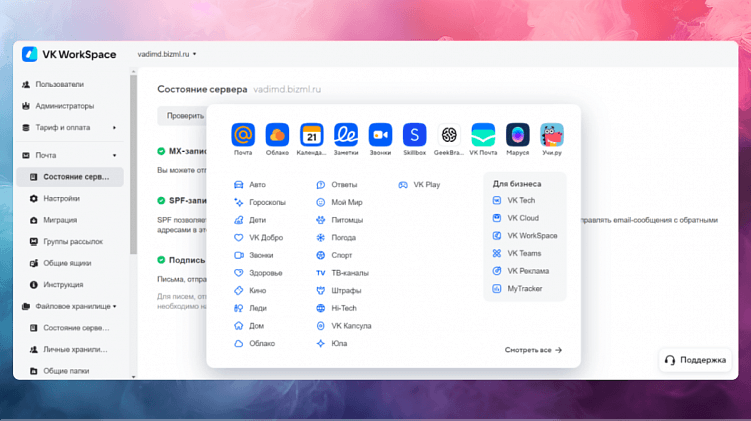
Task: Open the Звонки link in the list
Action: (261, 255)
